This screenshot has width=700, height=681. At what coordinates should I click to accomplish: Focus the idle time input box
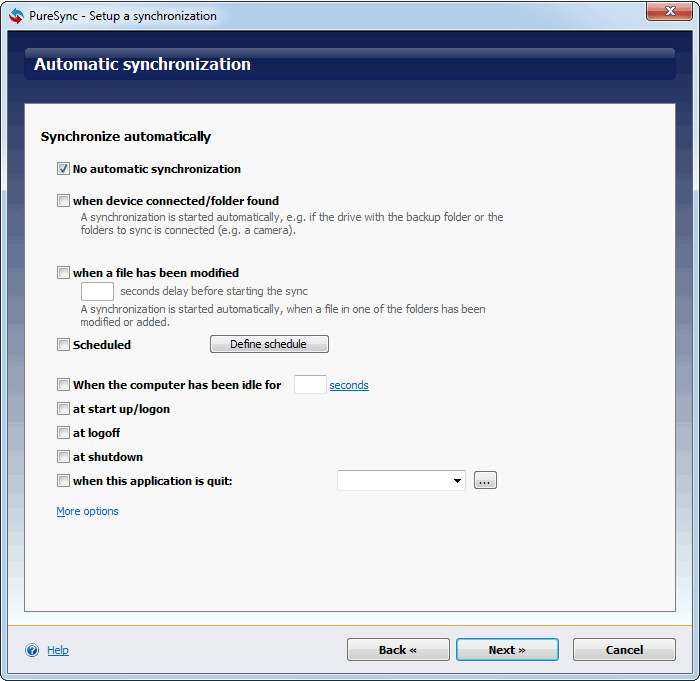(x=310, y=385)
